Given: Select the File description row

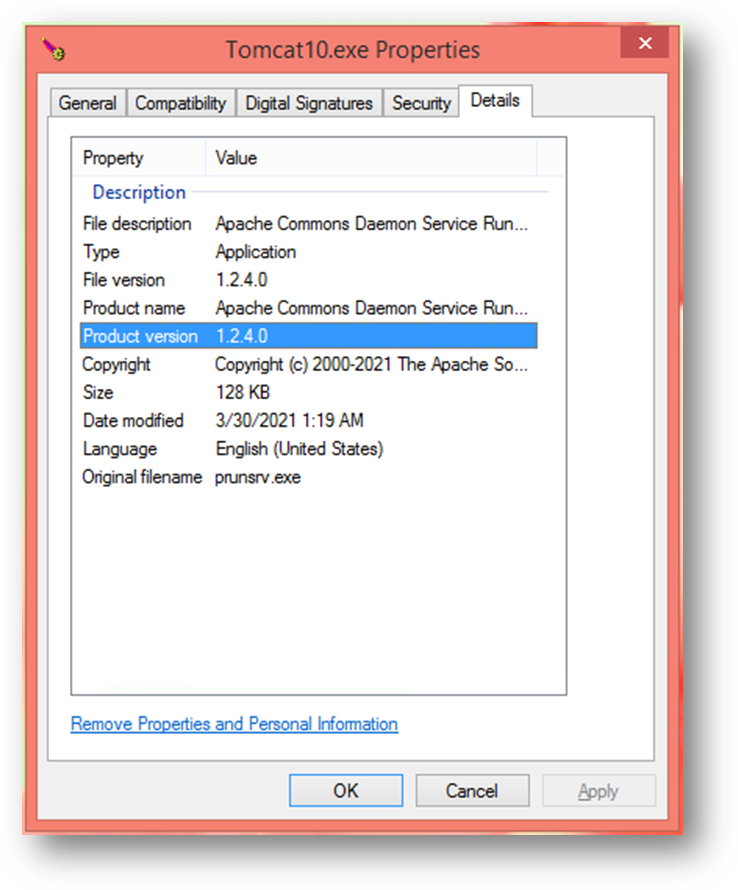Looking at the screenshot, I should coord(308,224).
